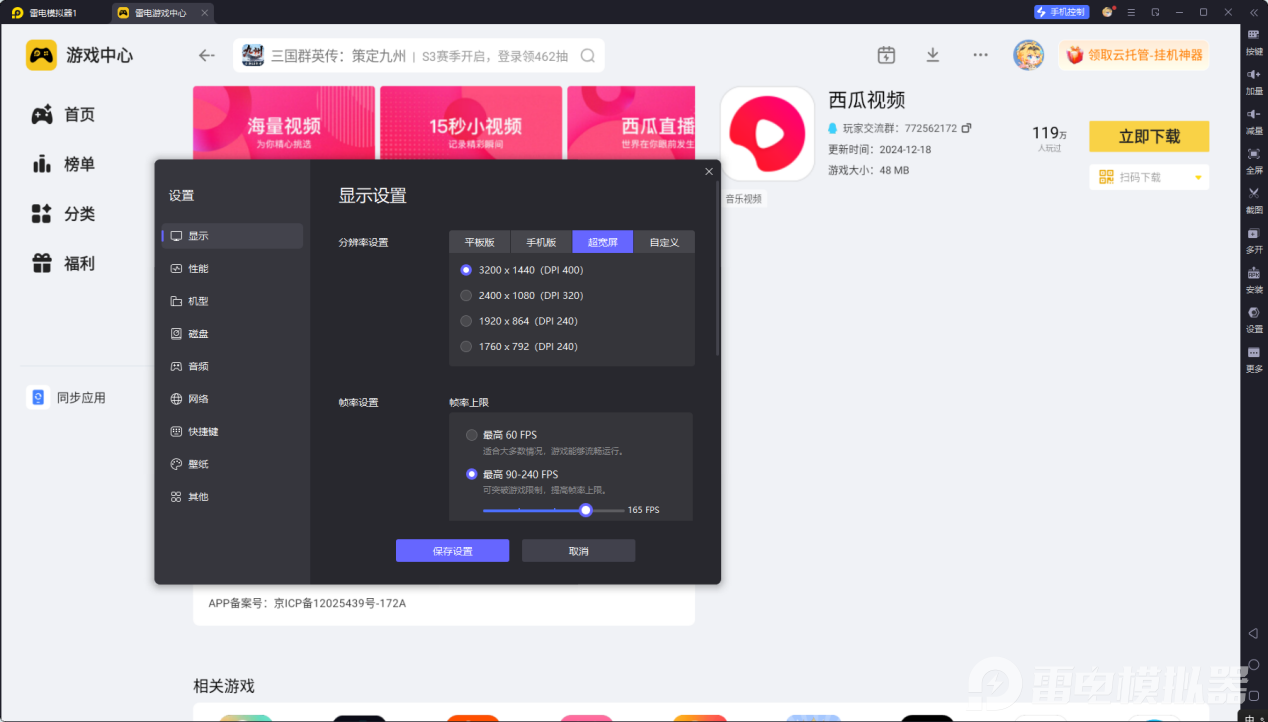Click 领取云托管-挂机神器 promo button
This screenshot has width=1268, height=722.
[x=1134, y=55]
